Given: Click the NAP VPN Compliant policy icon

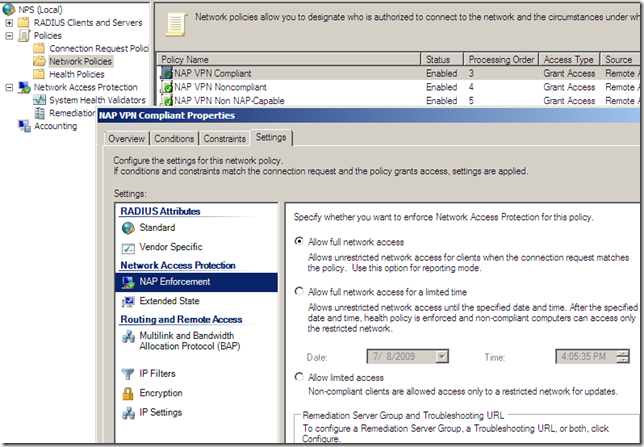Looking at the screenshot, I should coord(166,73).
